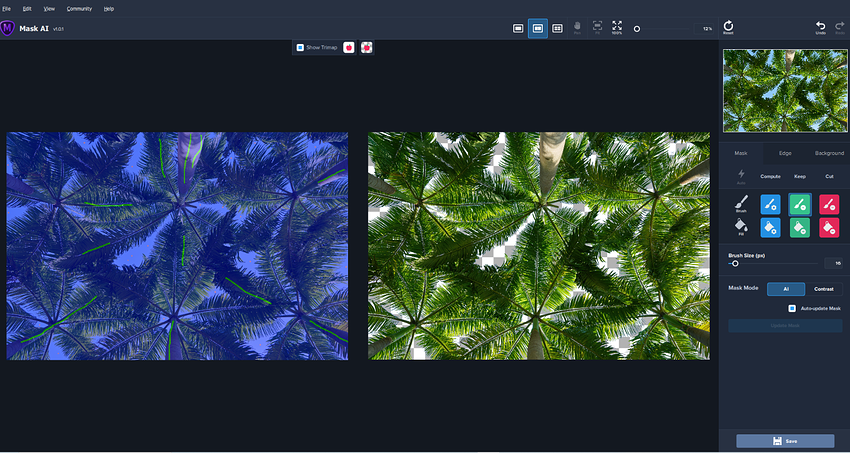Viewport: 850px width, 453px height.
Task: Toggle the Show Trimap checkbox
Action: pos(300,47)
